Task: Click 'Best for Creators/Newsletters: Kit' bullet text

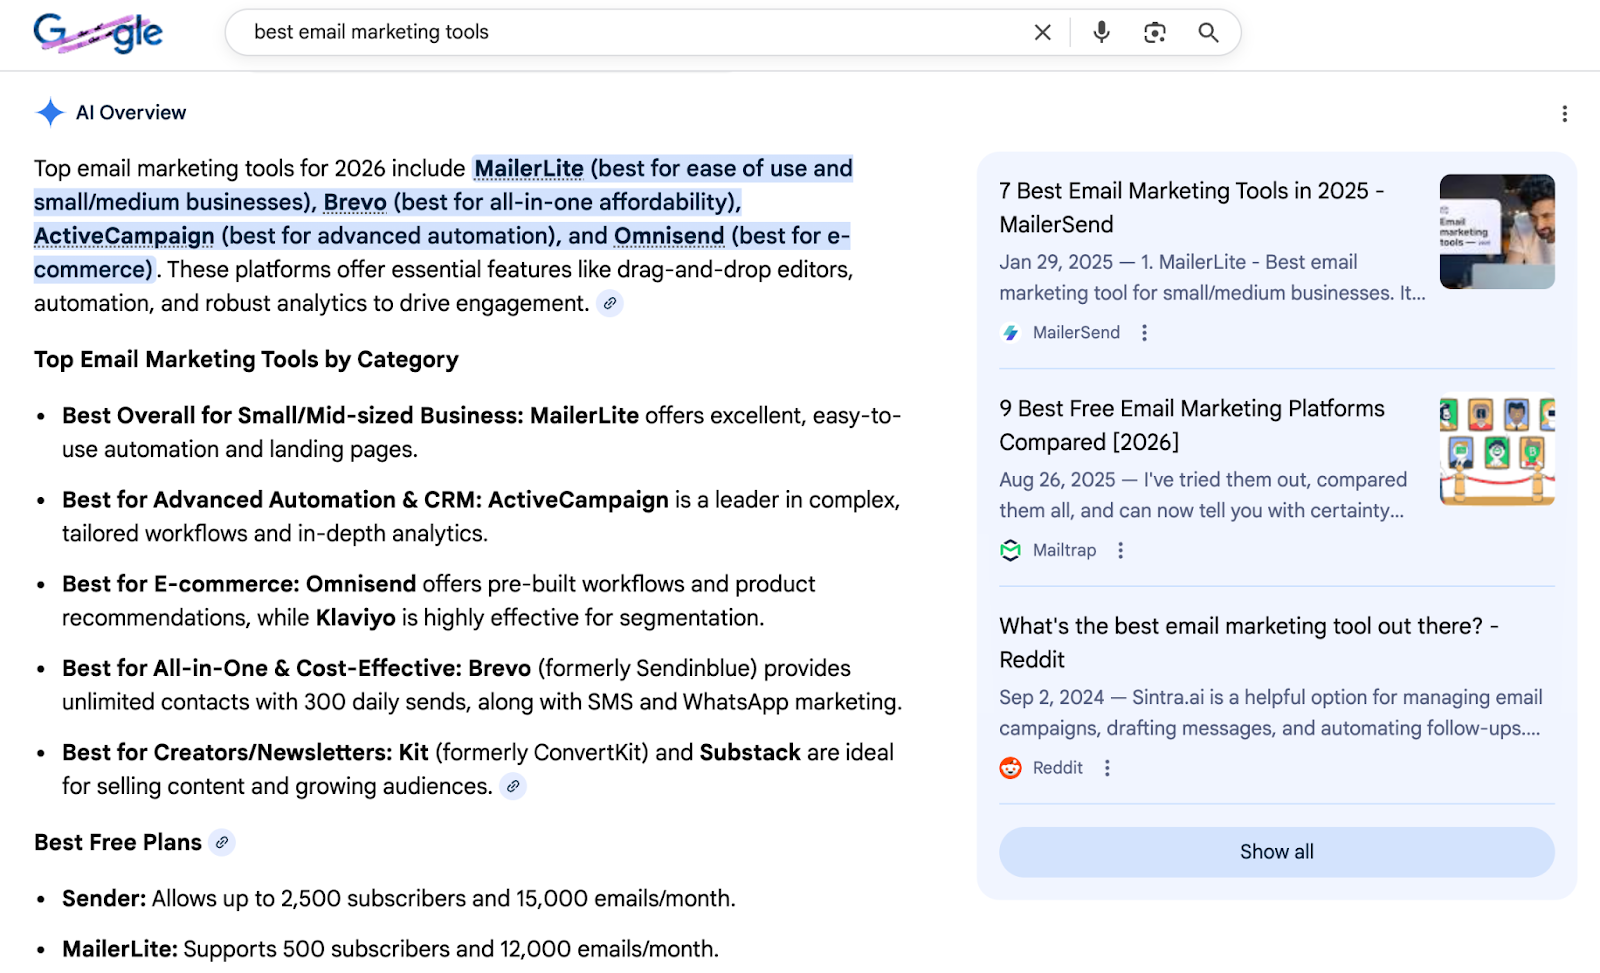Action: (245, 752)
